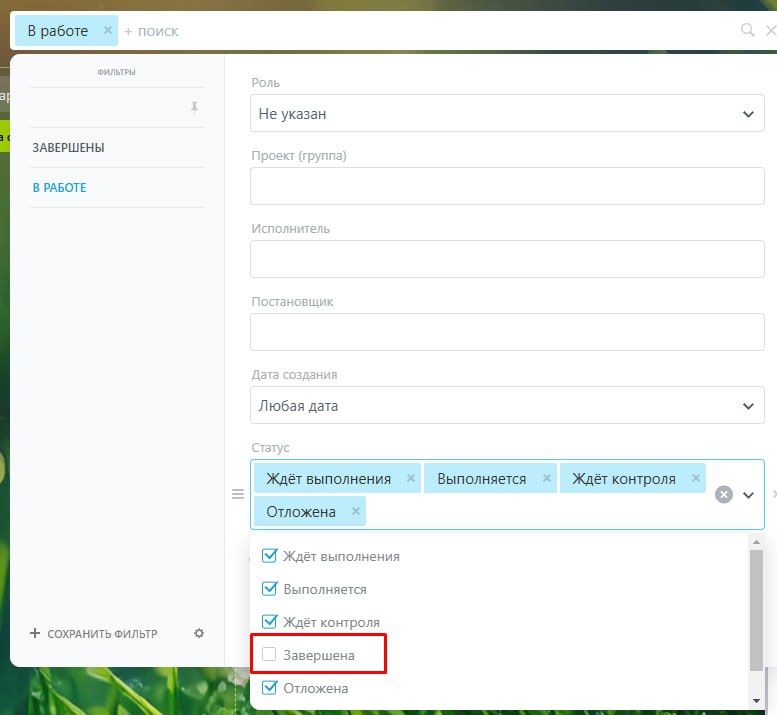Click the 'Выполняется' tag in Статус field

tap(491, 478)
